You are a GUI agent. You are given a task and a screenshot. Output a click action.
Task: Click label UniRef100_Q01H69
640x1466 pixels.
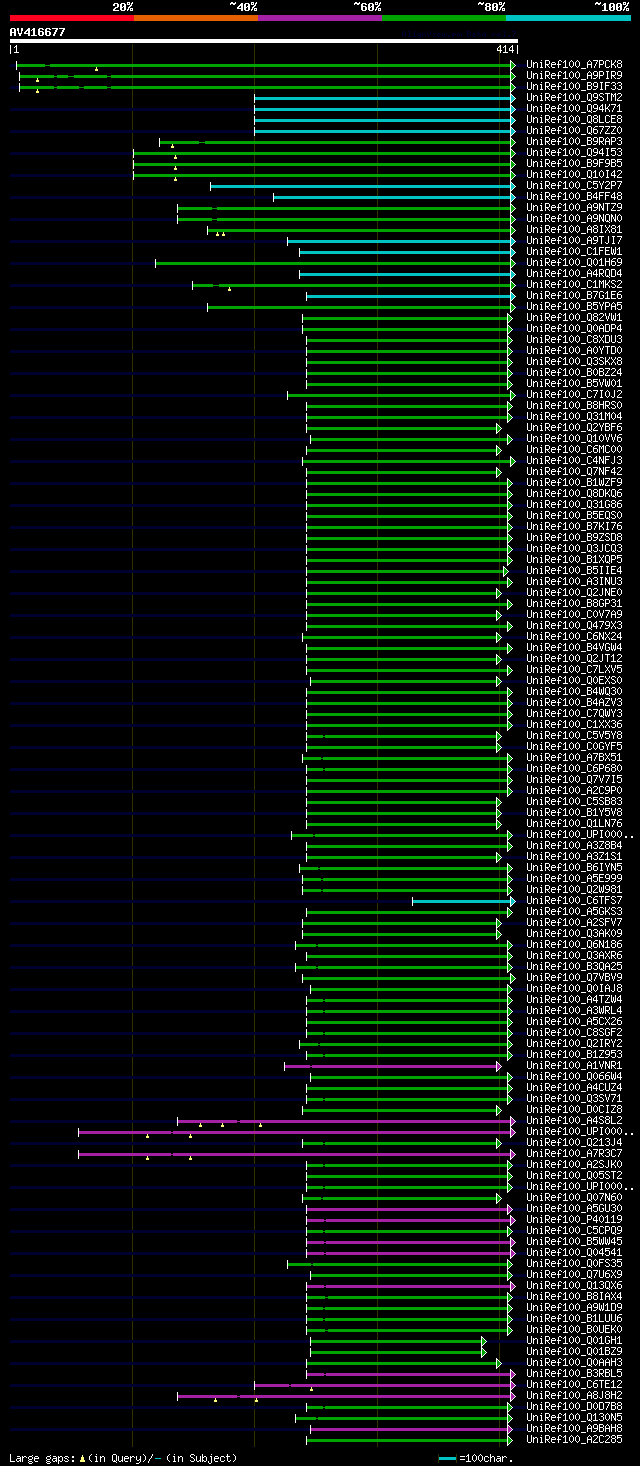coord(574,262)
